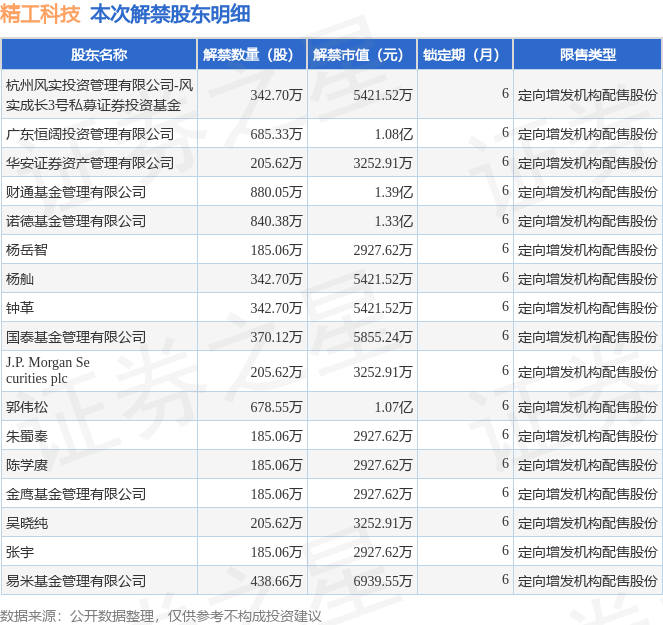Select the 朱蜀秦 shareholder name
This screenshot has width=663, height=625.
(27, 436)
